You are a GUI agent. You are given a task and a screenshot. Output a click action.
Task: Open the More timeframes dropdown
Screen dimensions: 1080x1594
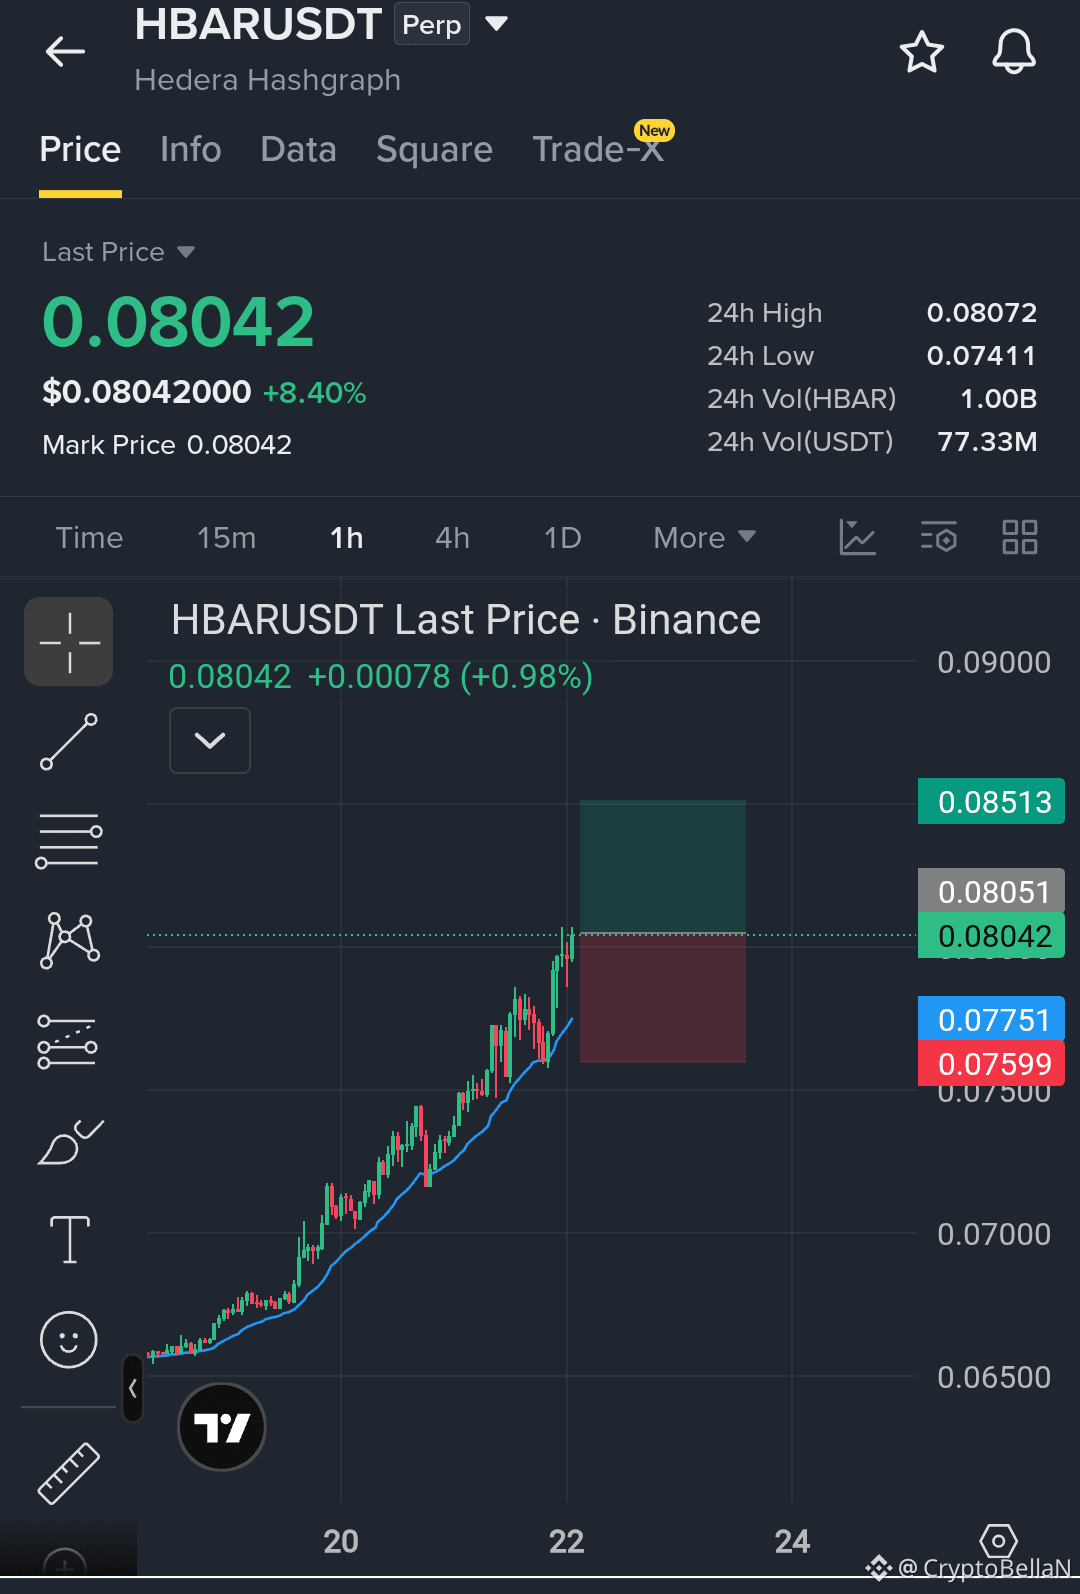point(704,538)
